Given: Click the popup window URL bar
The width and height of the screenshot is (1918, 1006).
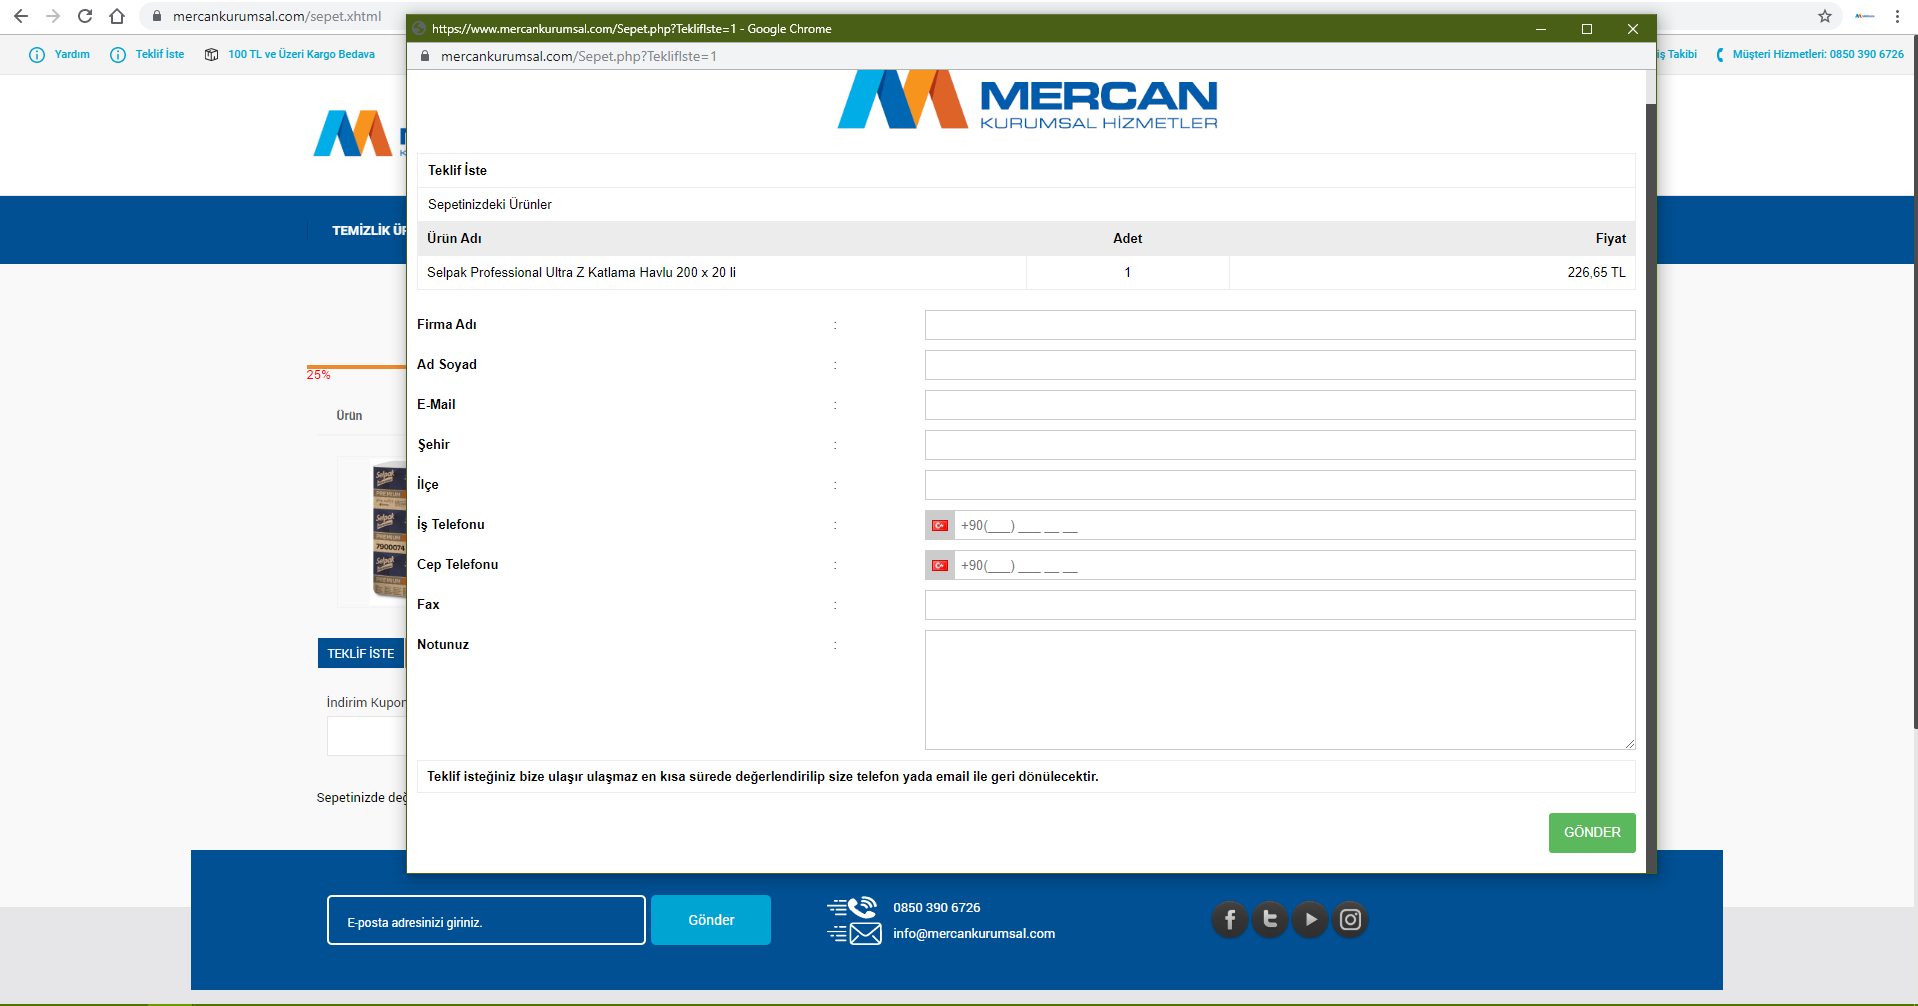Looking at the screenshot, I should [x=579, y=56].
